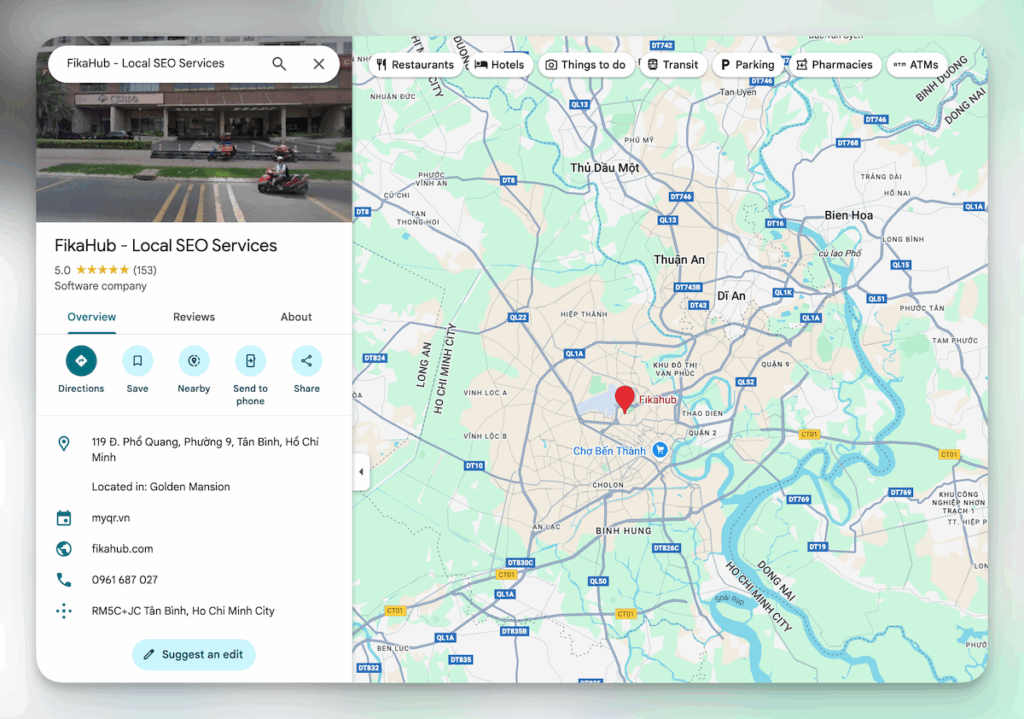Save the place with bookmark icon
The height and width of the screenshot is (719, 1024).
137,360
